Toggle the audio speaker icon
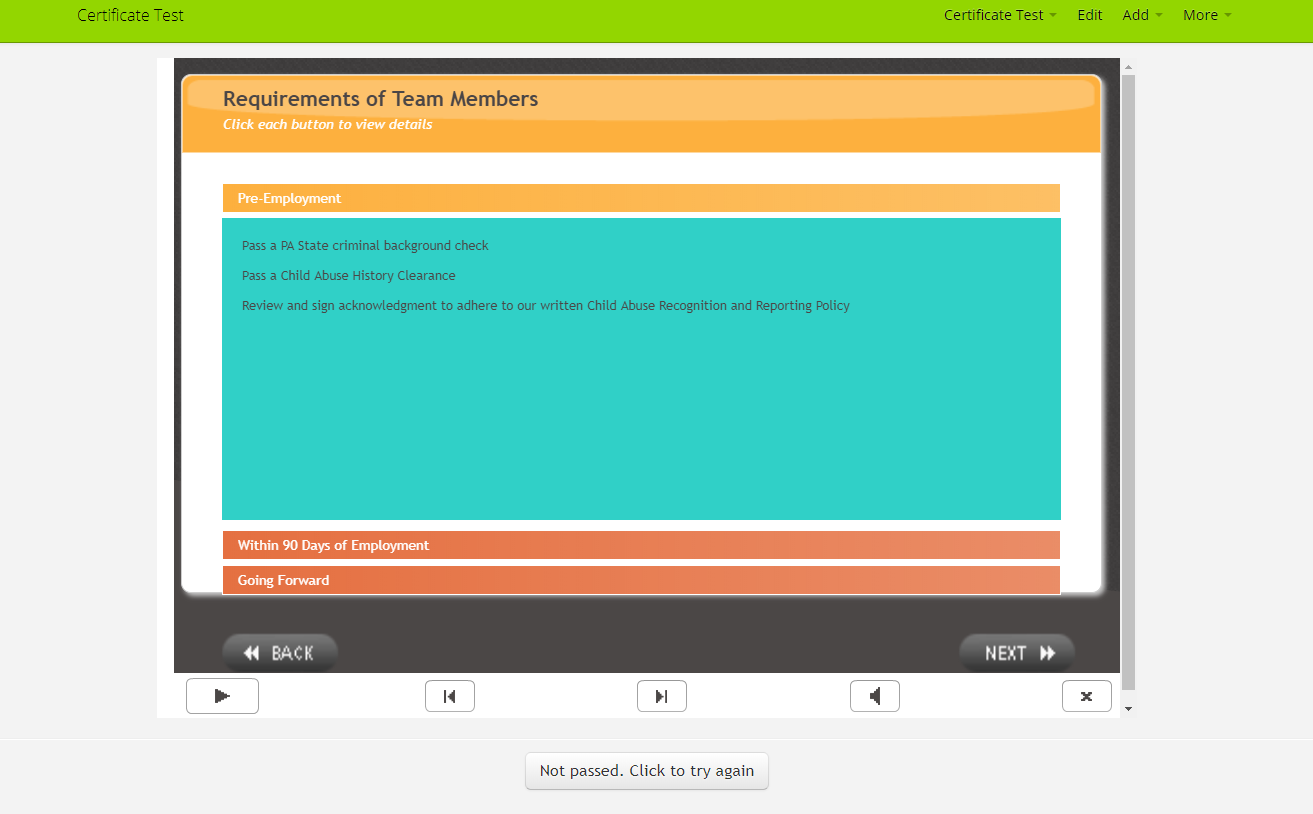1313x814 pixels. tap(874, 696)
